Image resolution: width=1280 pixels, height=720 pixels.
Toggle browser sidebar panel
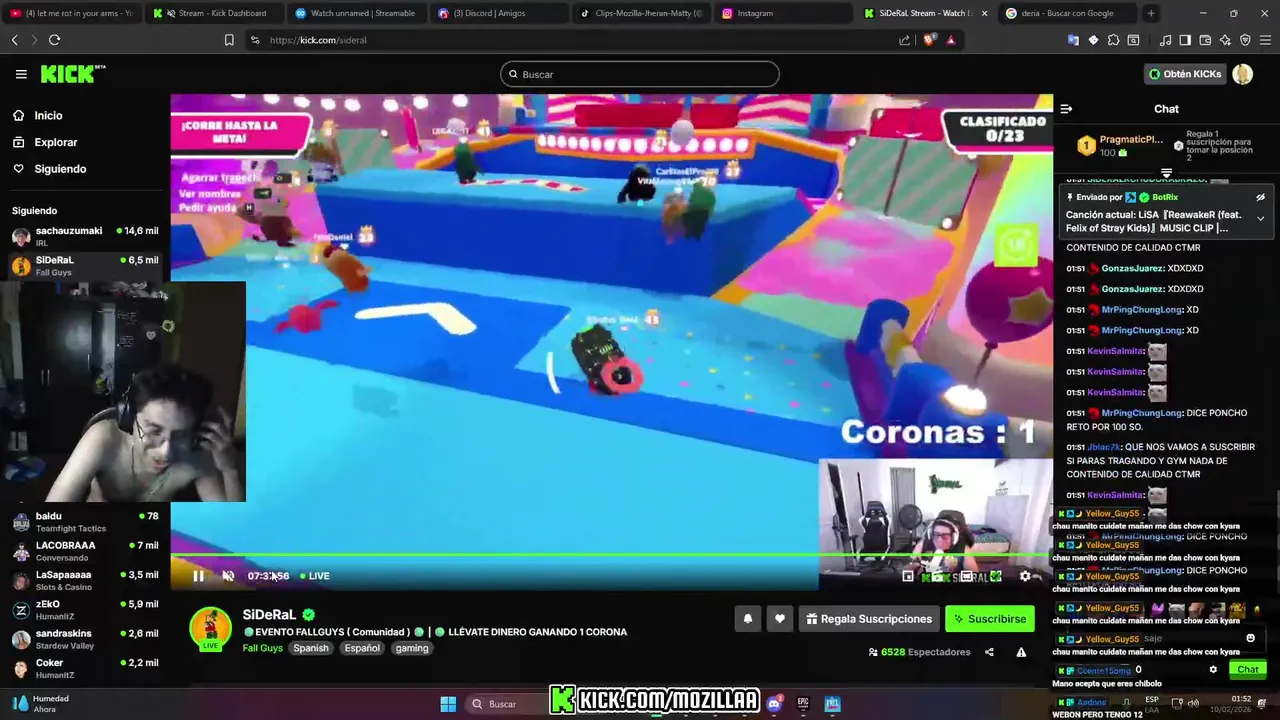pos(1185,40)
